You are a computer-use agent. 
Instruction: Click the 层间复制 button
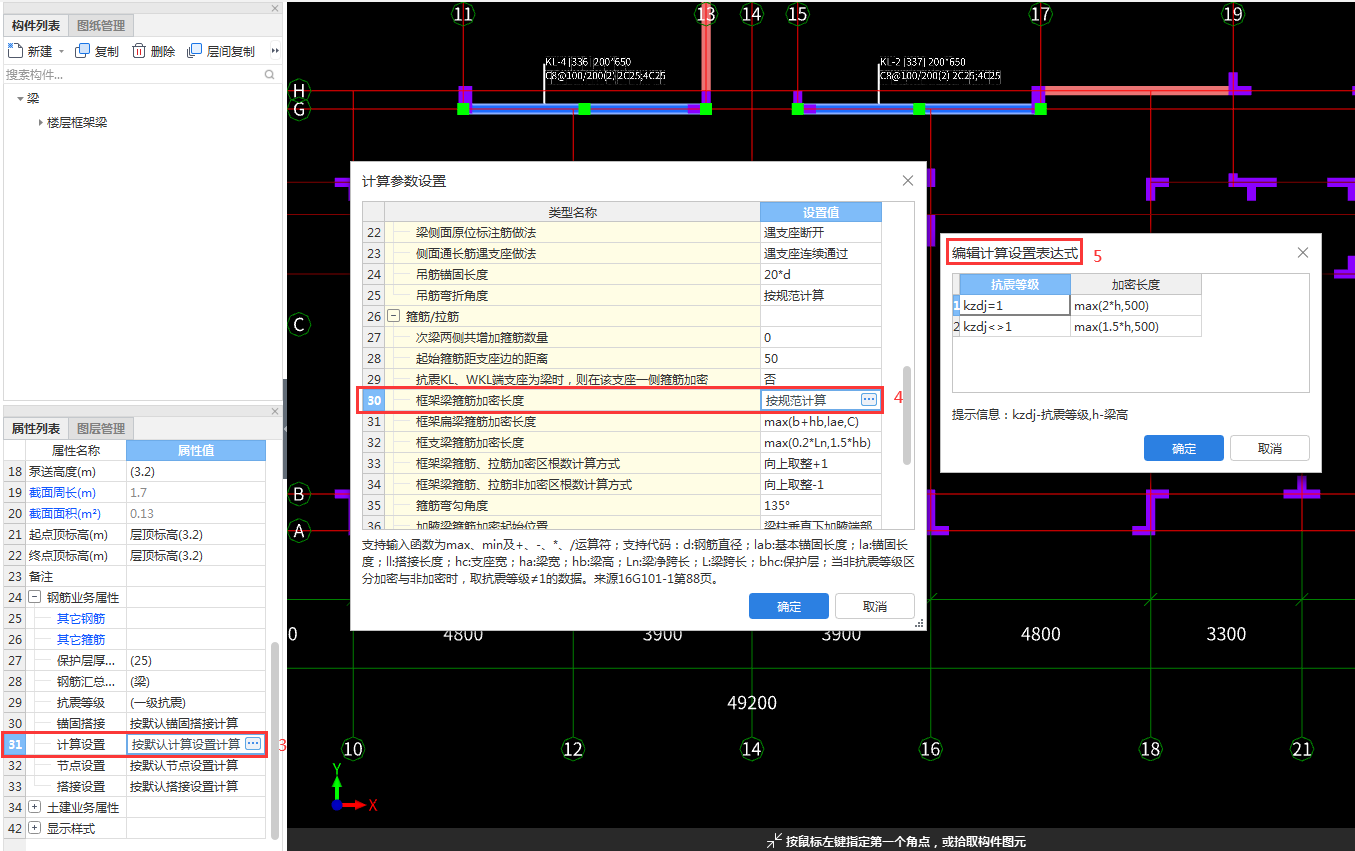point(221,51)
